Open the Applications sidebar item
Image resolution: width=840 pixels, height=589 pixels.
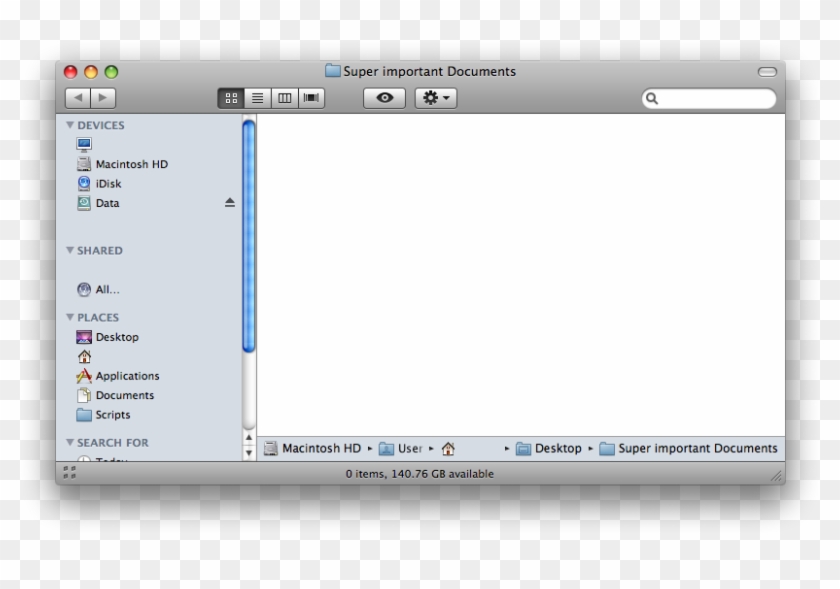click(x=126, y=375)
